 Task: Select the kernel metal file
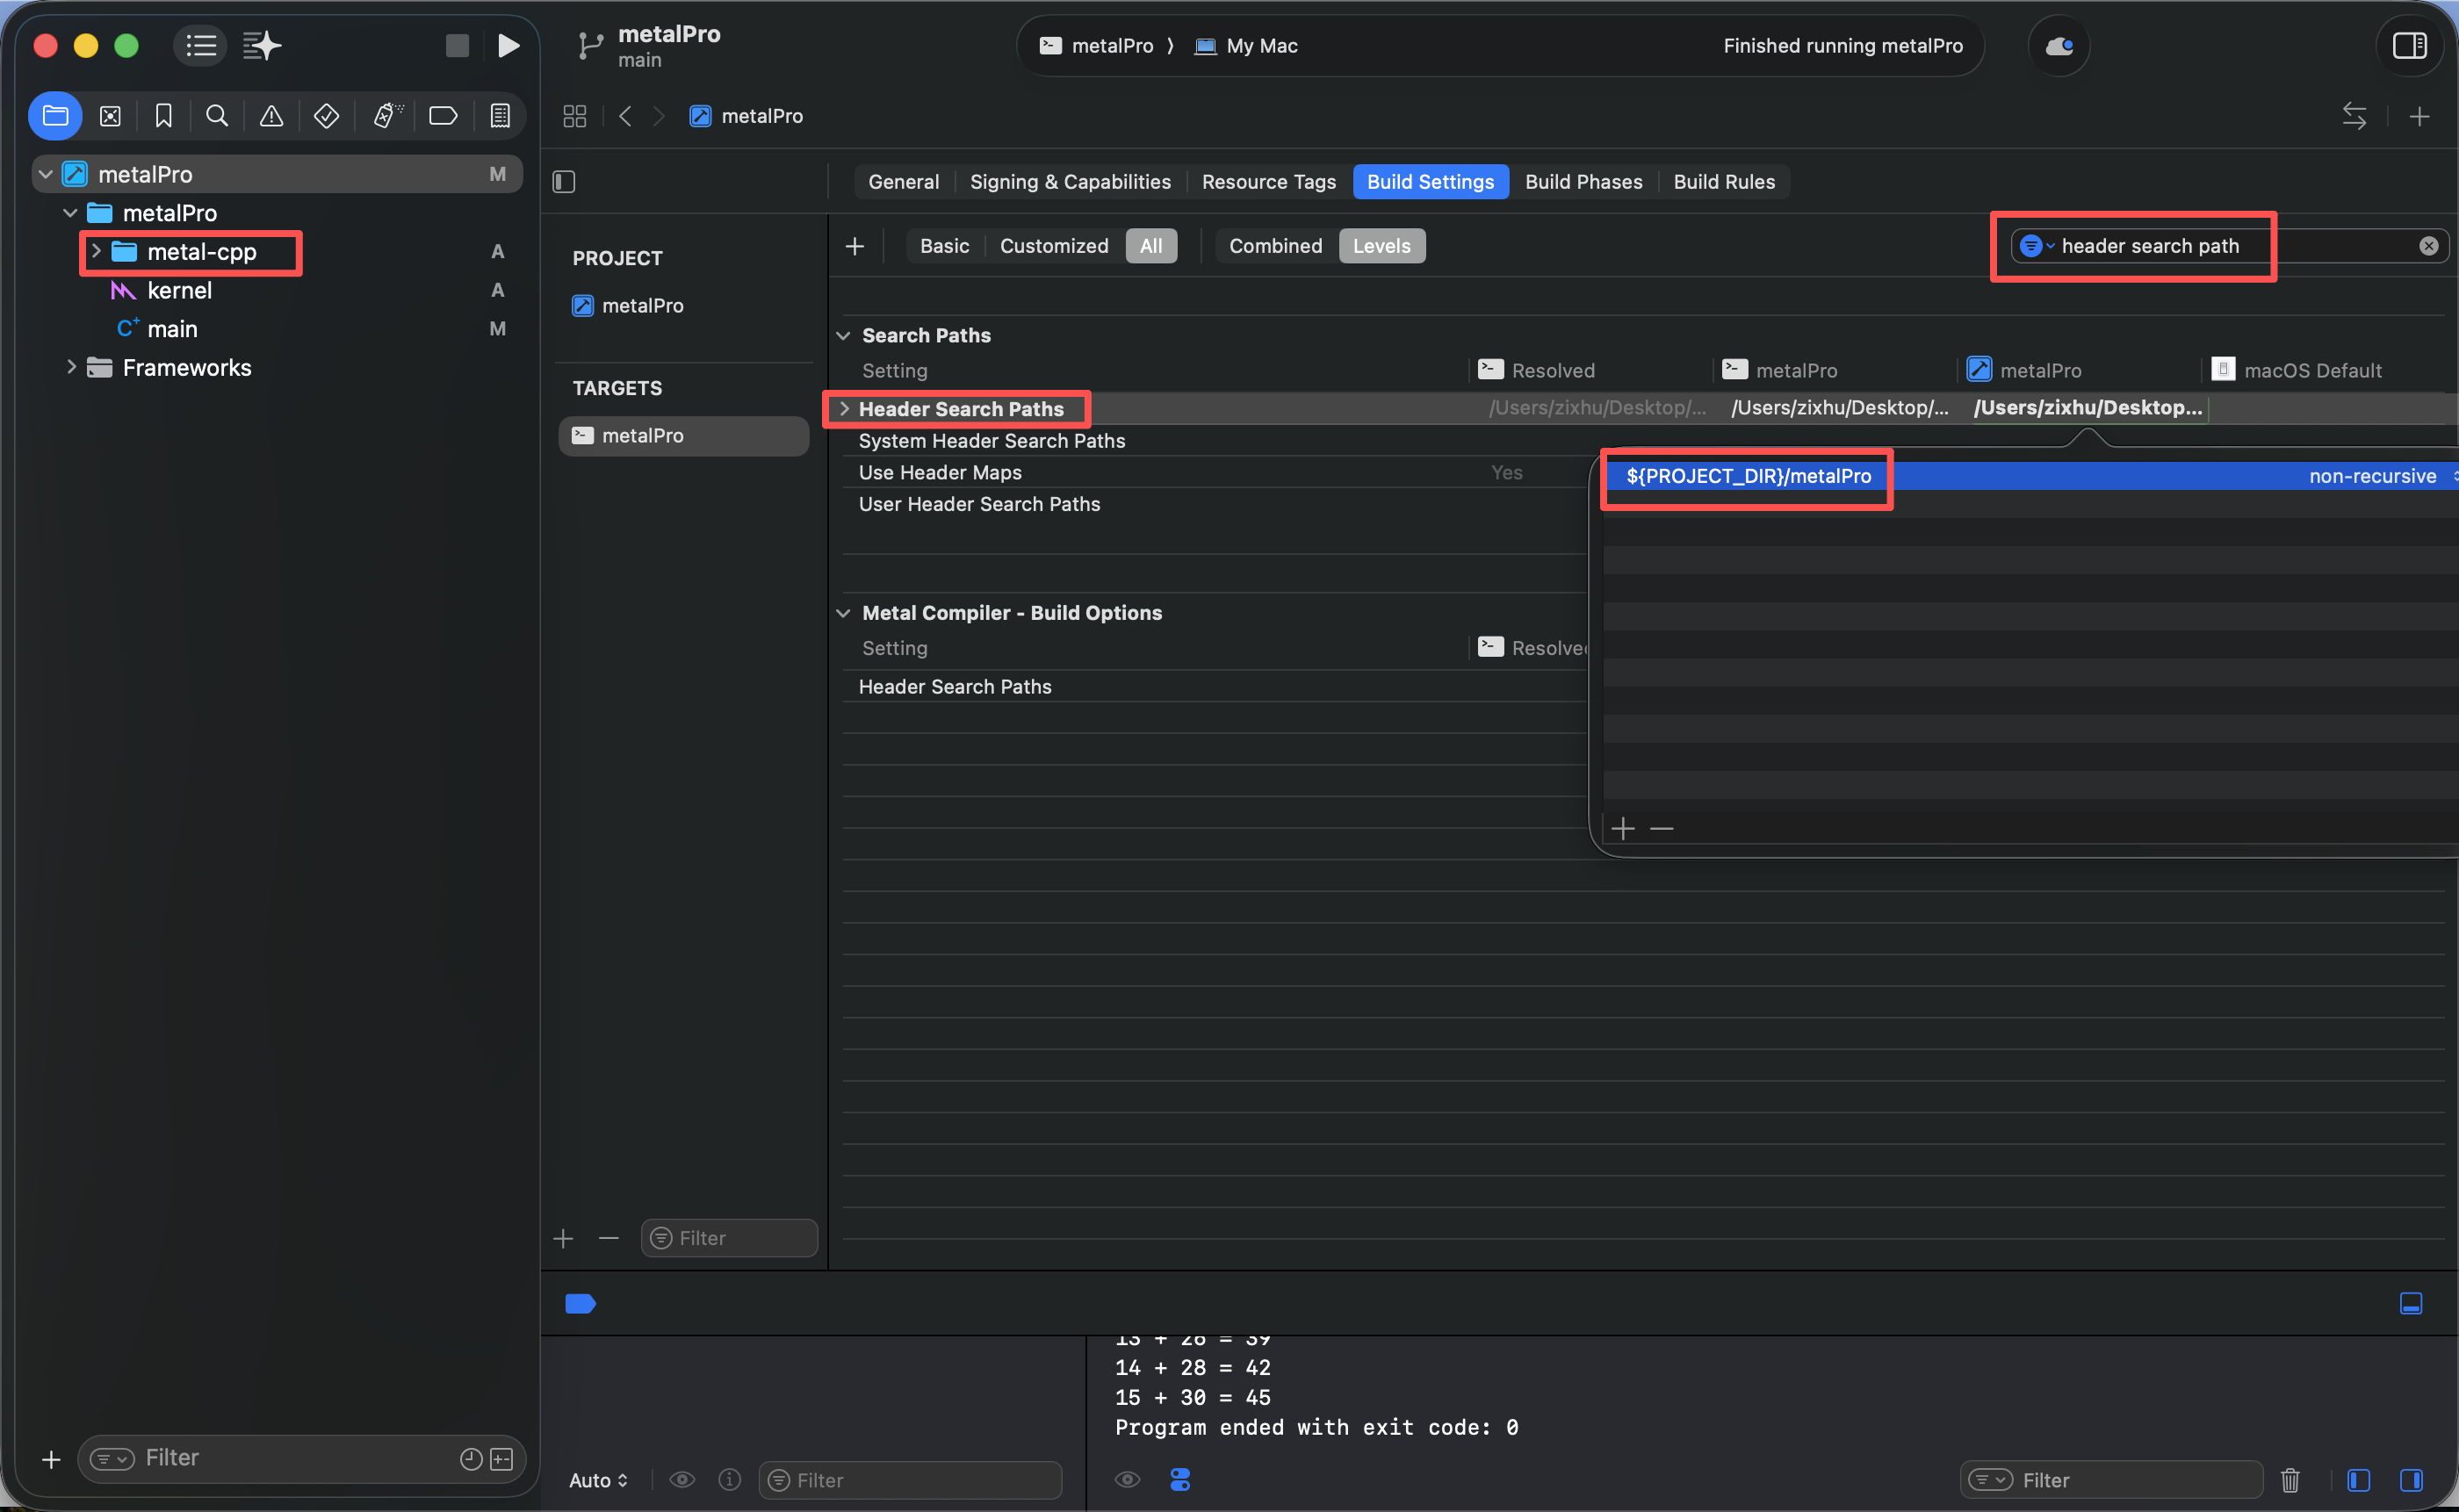point(179,290)
